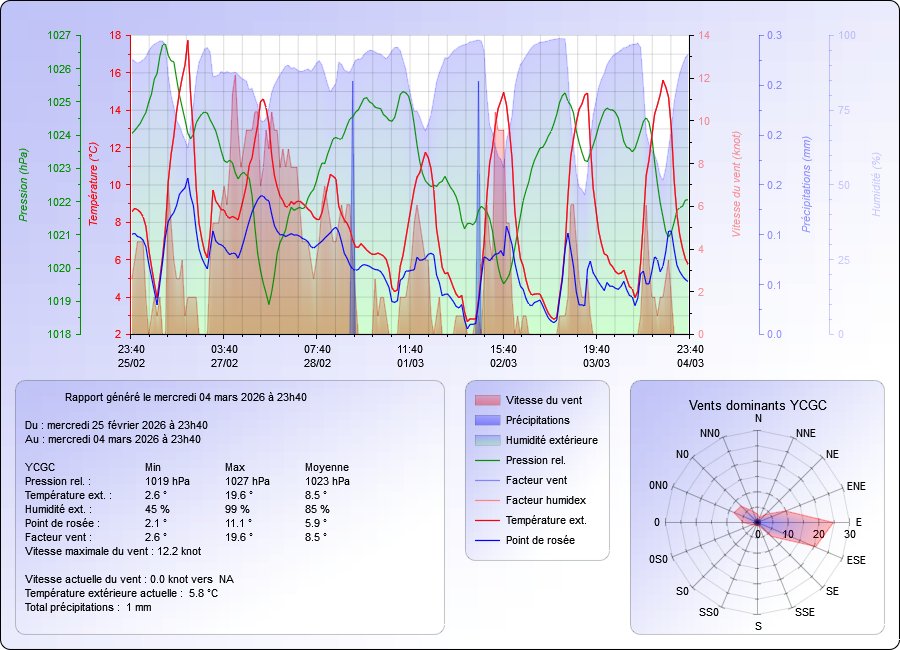Click the Vitesse du vent (knot) axis title
The width and height of the screenshot is (900, 650).
[735, 184]
